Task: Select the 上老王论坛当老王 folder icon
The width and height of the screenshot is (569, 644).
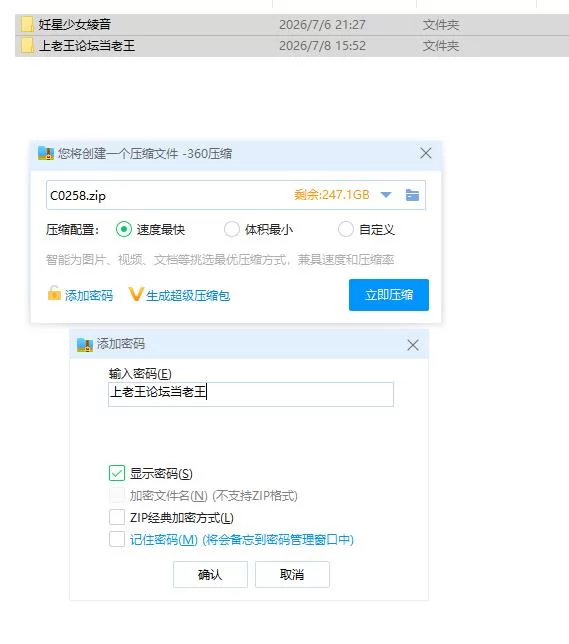Action: pyautogui.click(x=27, y=46)
